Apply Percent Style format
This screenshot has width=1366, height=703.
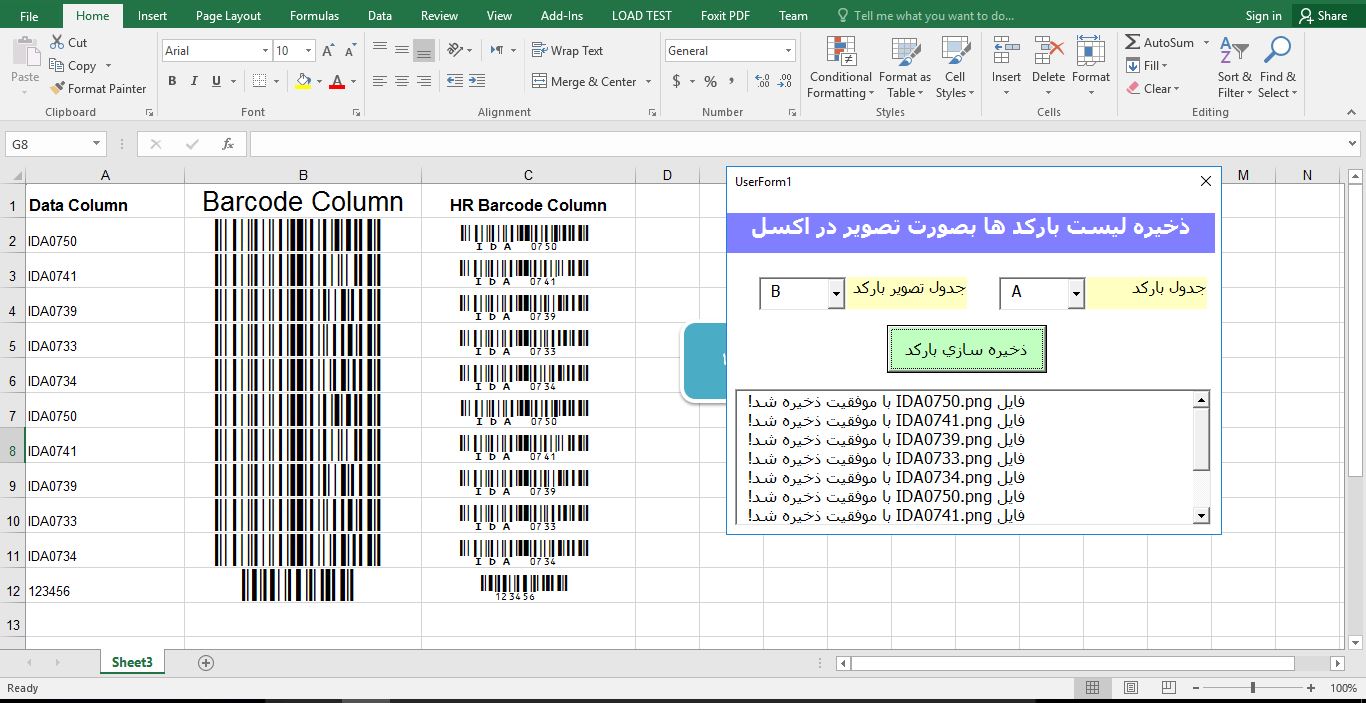pyautogui.click(x=710, y=81)
